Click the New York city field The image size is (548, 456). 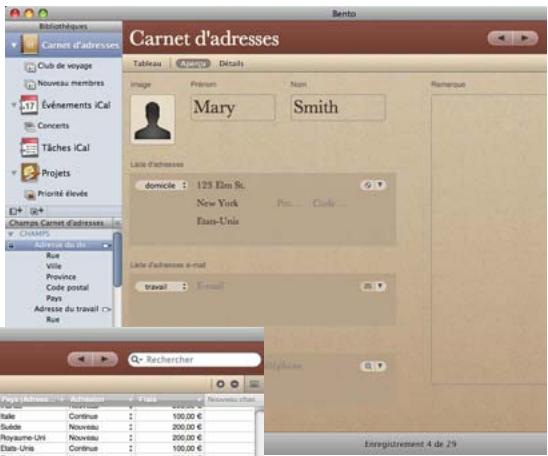(x=217, y=203)
